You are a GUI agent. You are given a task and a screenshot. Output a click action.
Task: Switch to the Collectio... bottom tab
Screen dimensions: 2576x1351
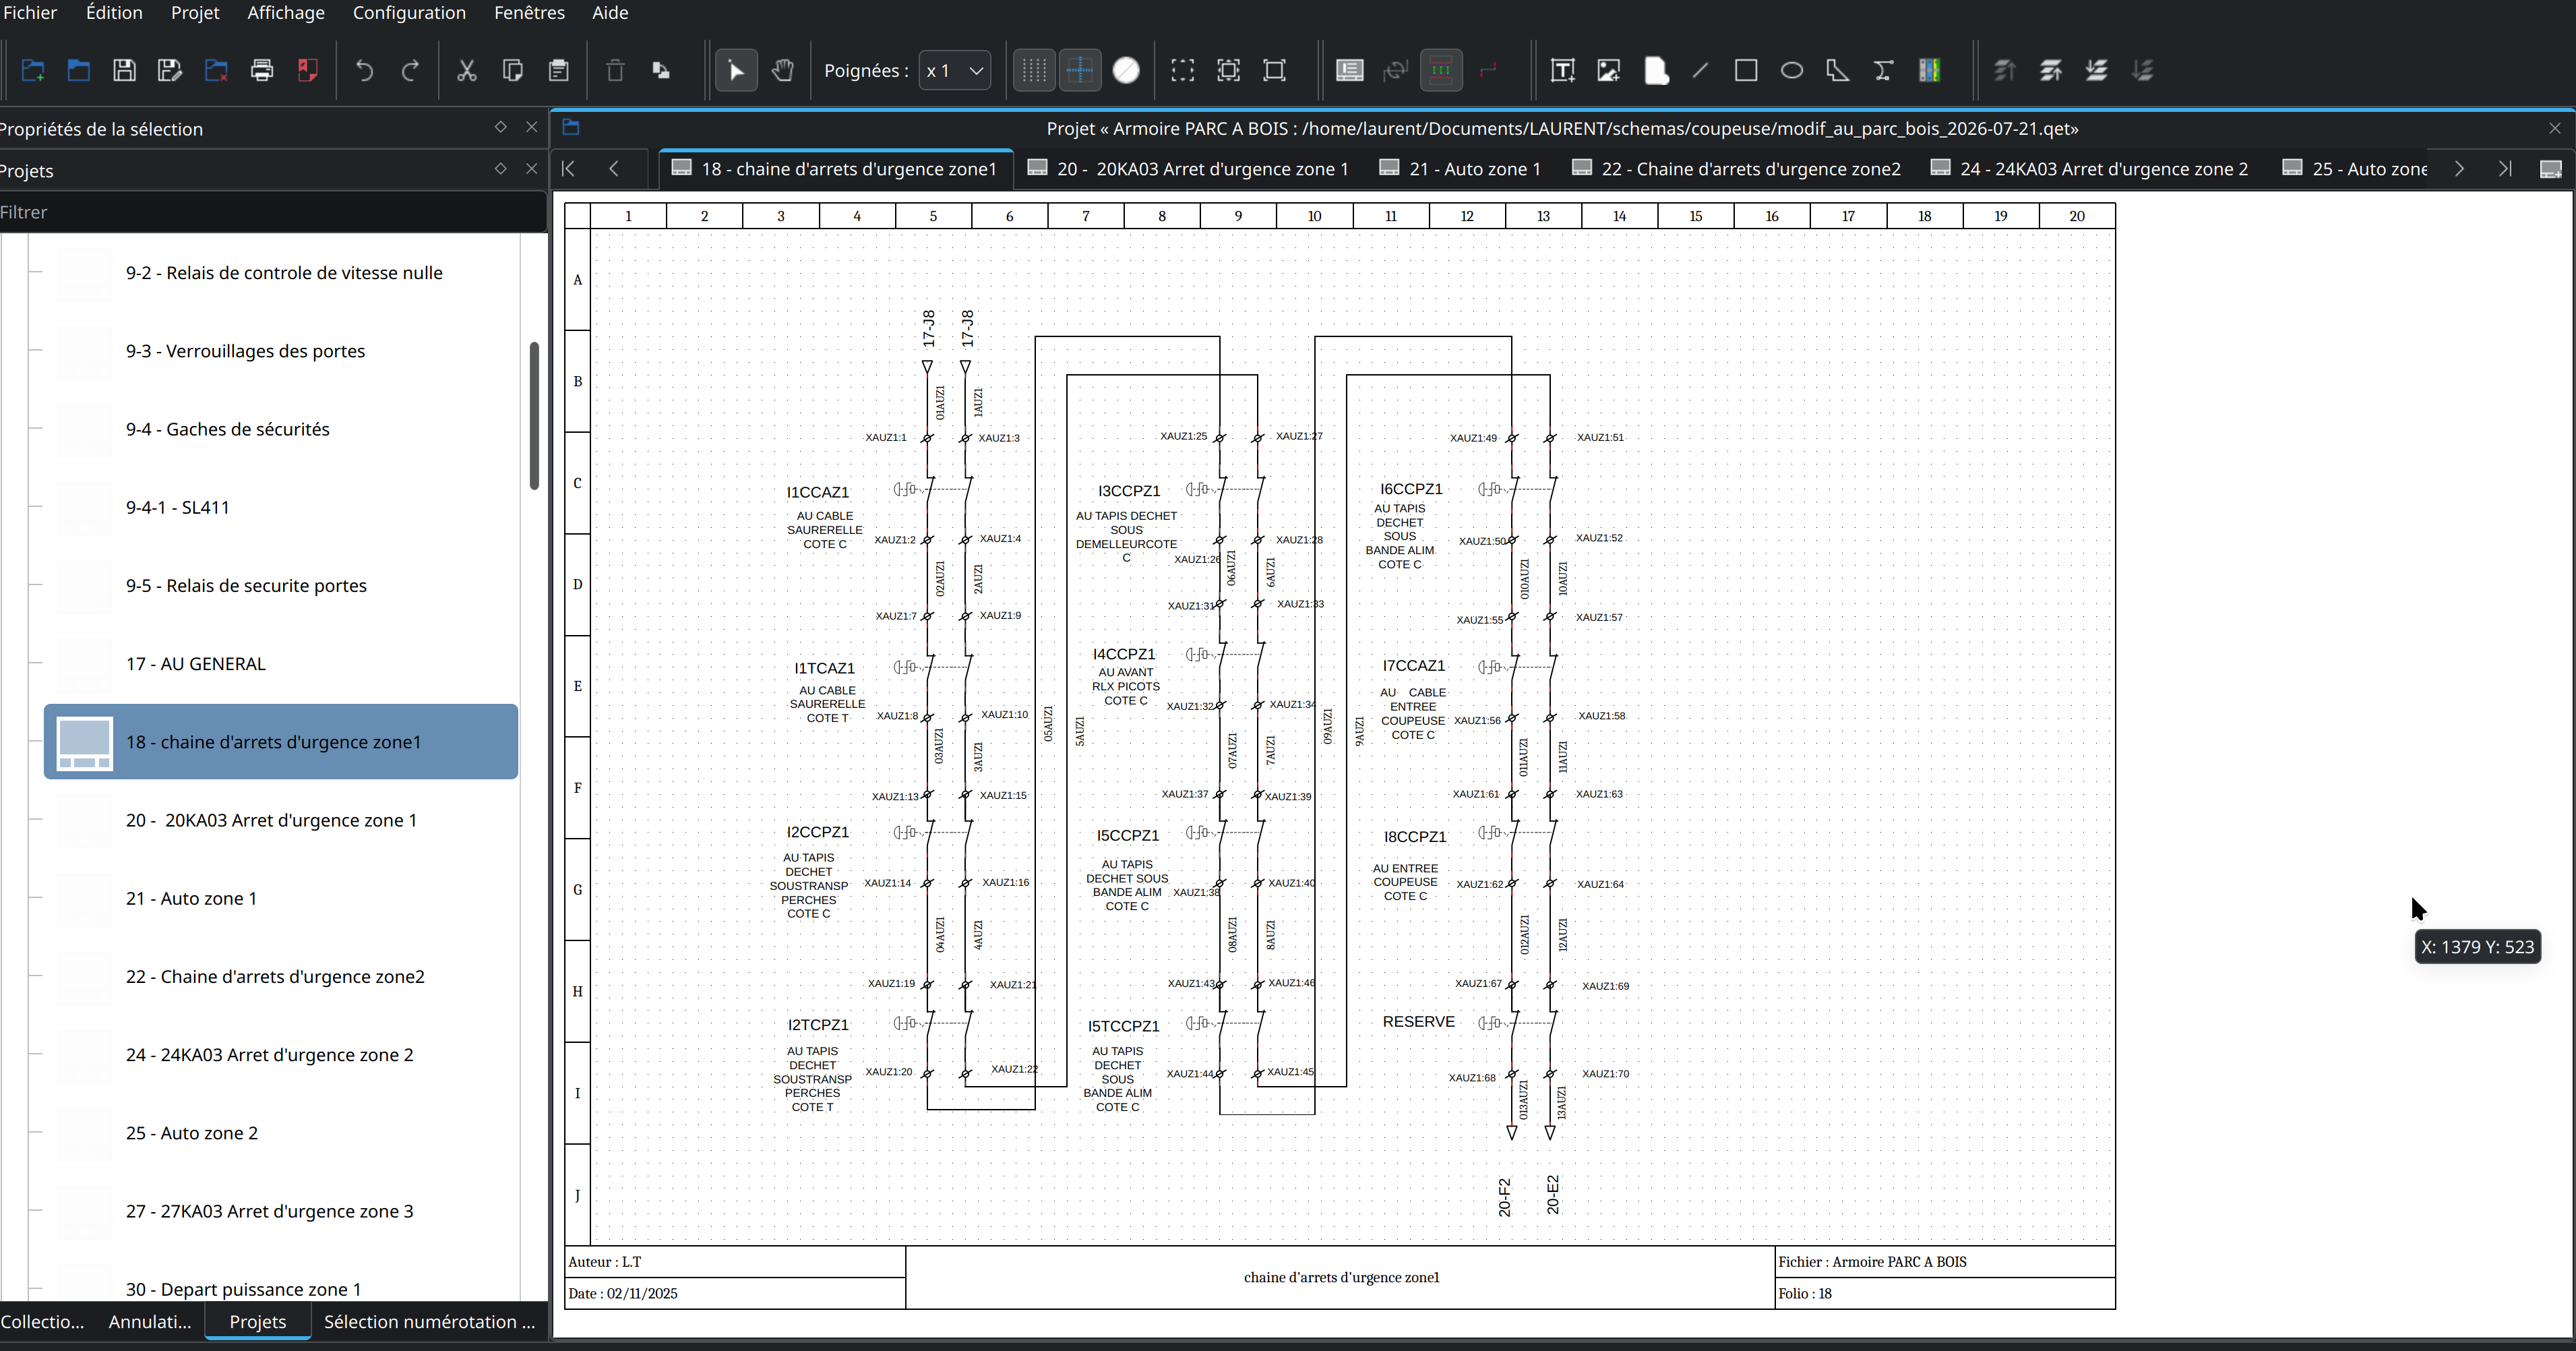click(x=43, y=1321)
